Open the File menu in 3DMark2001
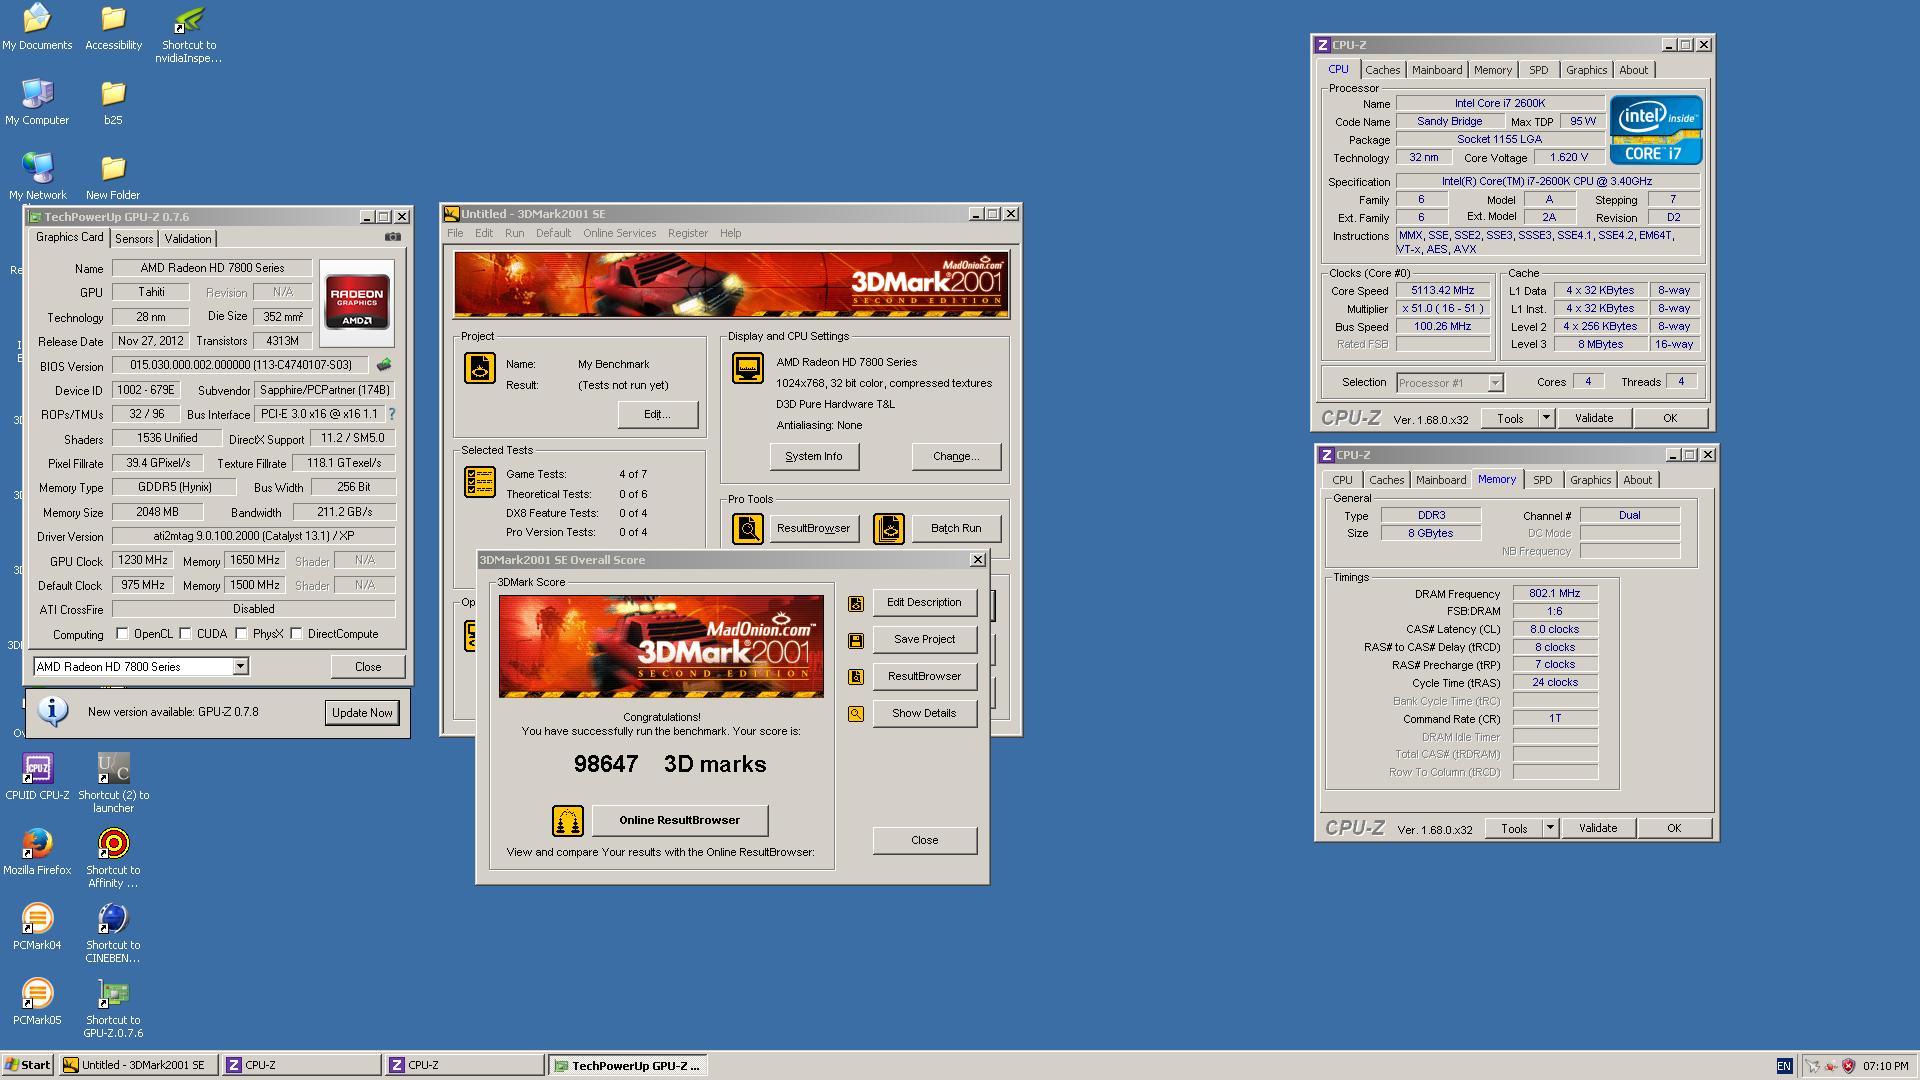This screenshot has width=1920, height=1080. 455,233
